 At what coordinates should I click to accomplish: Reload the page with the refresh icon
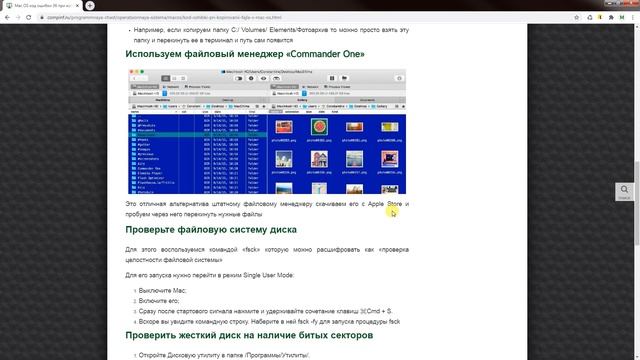pos(29,18)
